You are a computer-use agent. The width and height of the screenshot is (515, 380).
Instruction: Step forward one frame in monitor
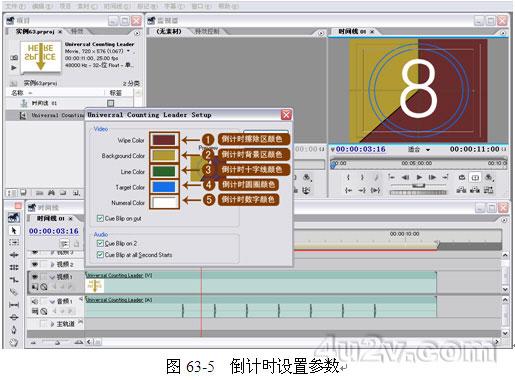[x=432, y=177]
